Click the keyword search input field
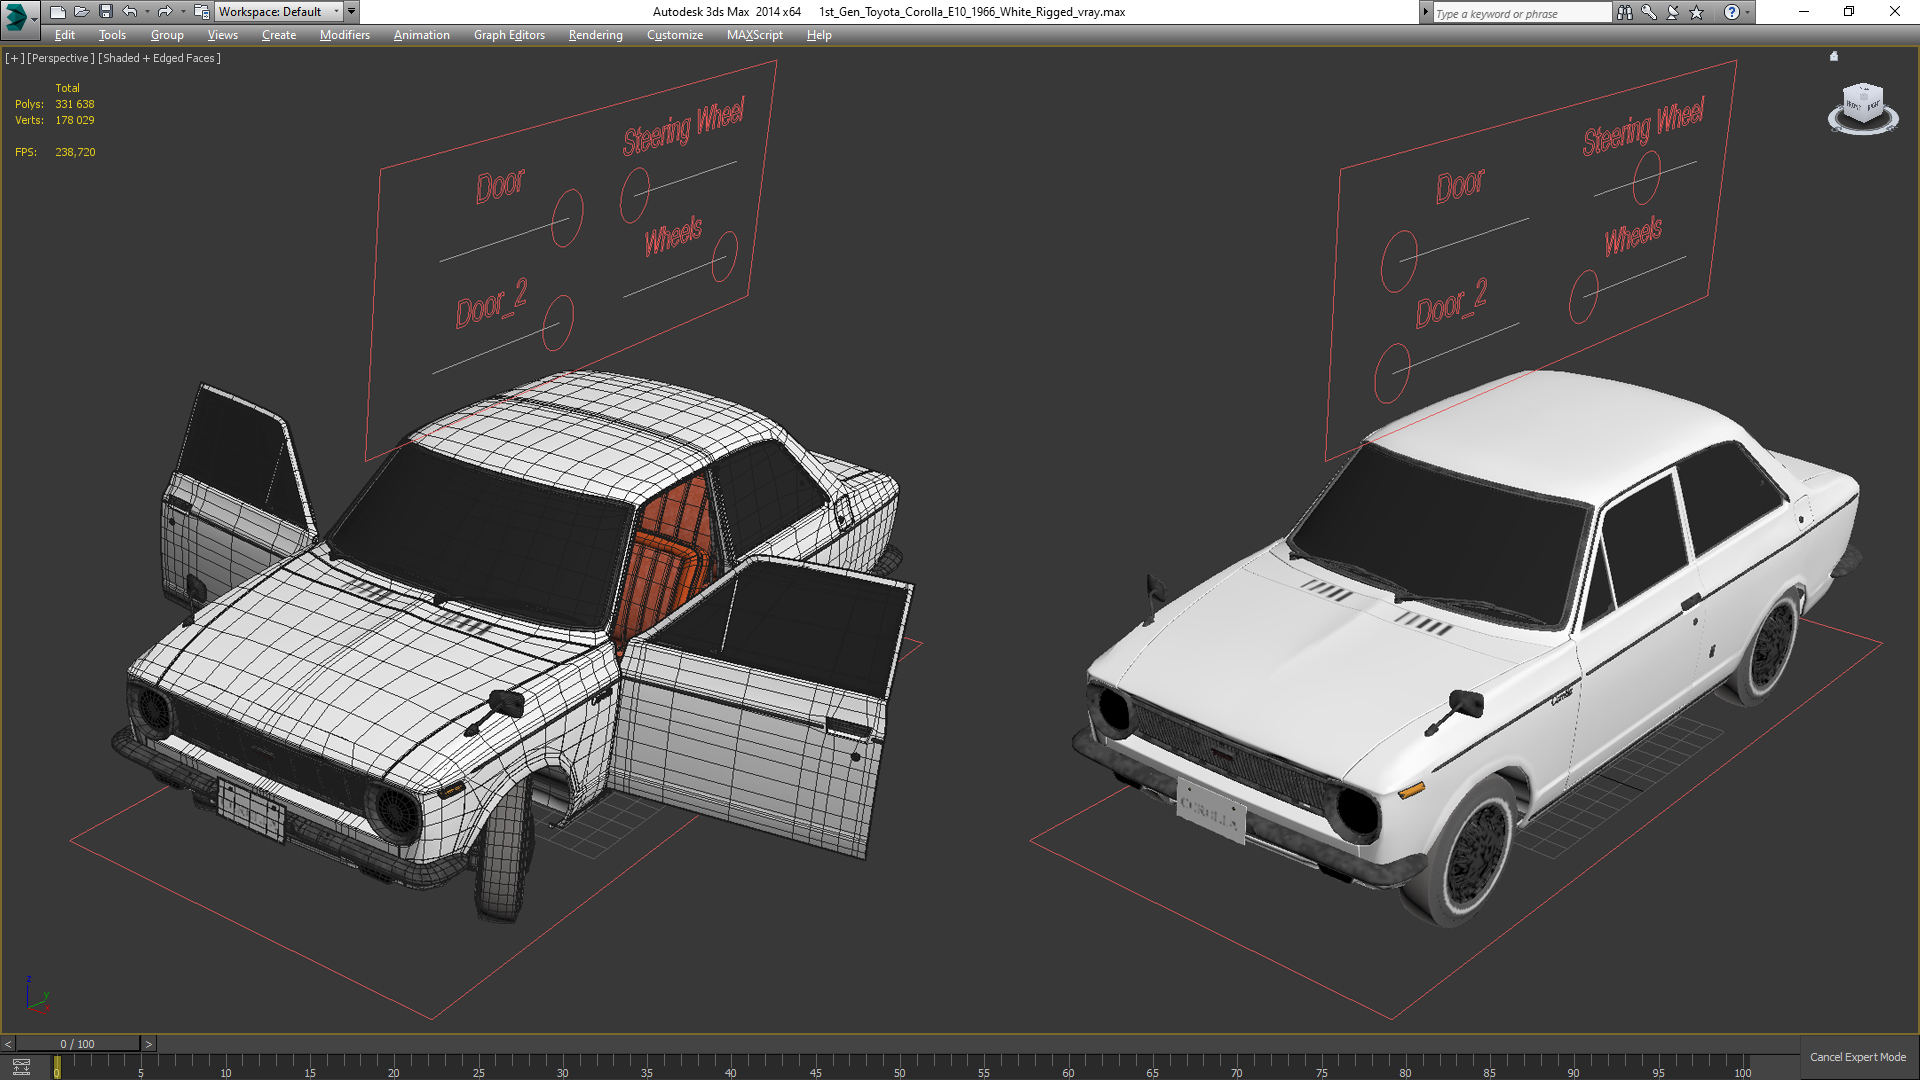Image resolution: width=1920 pixels, height=1080 pixels. (x=1521, y=13)
